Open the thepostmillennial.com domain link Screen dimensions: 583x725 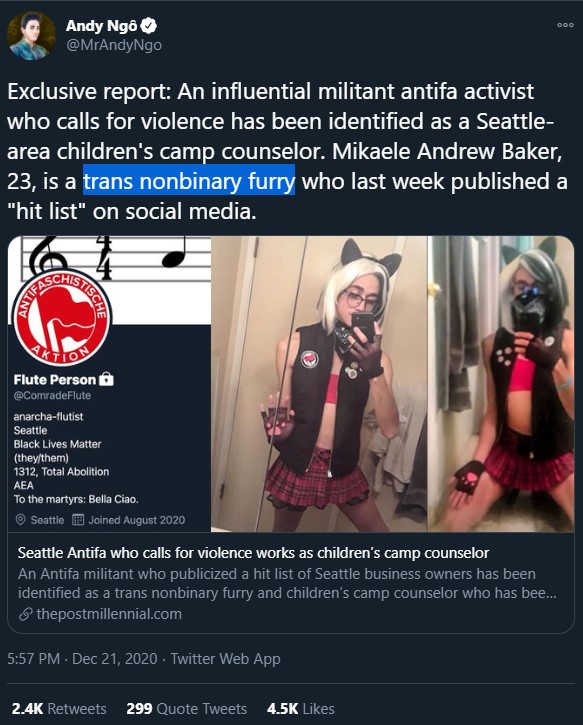tap(109, 614)
